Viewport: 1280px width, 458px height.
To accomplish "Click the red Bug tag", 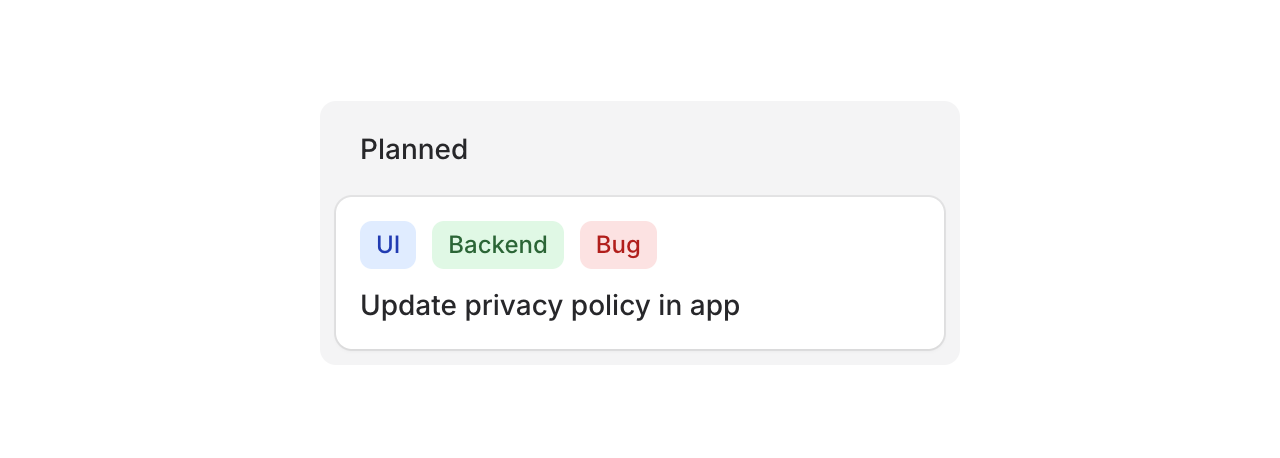I will pos(618,245).
